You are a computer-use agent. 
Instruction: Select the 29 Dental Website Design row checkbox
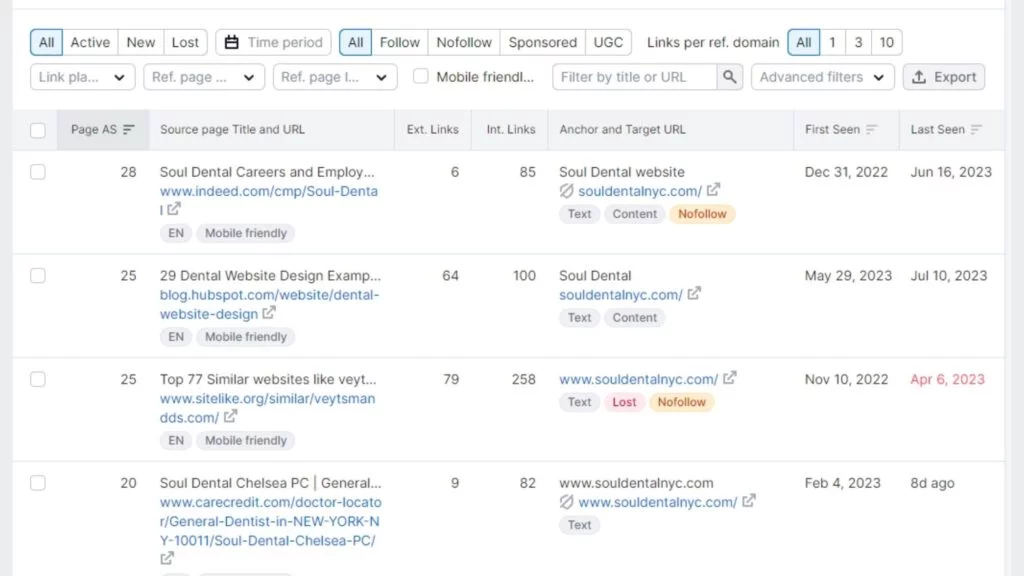coord(38,276)
